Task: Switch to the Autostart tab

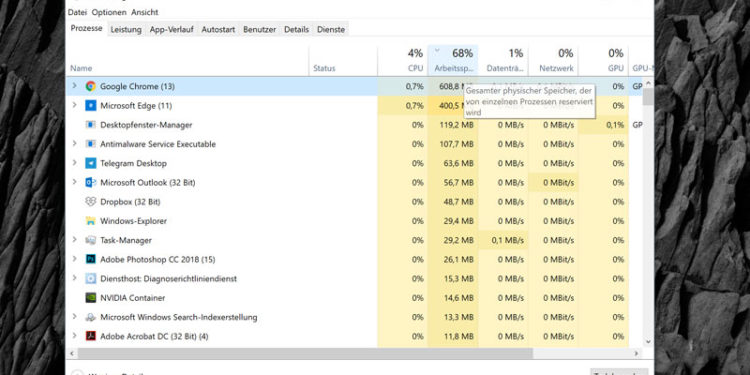Action: [x=218, y=29]
